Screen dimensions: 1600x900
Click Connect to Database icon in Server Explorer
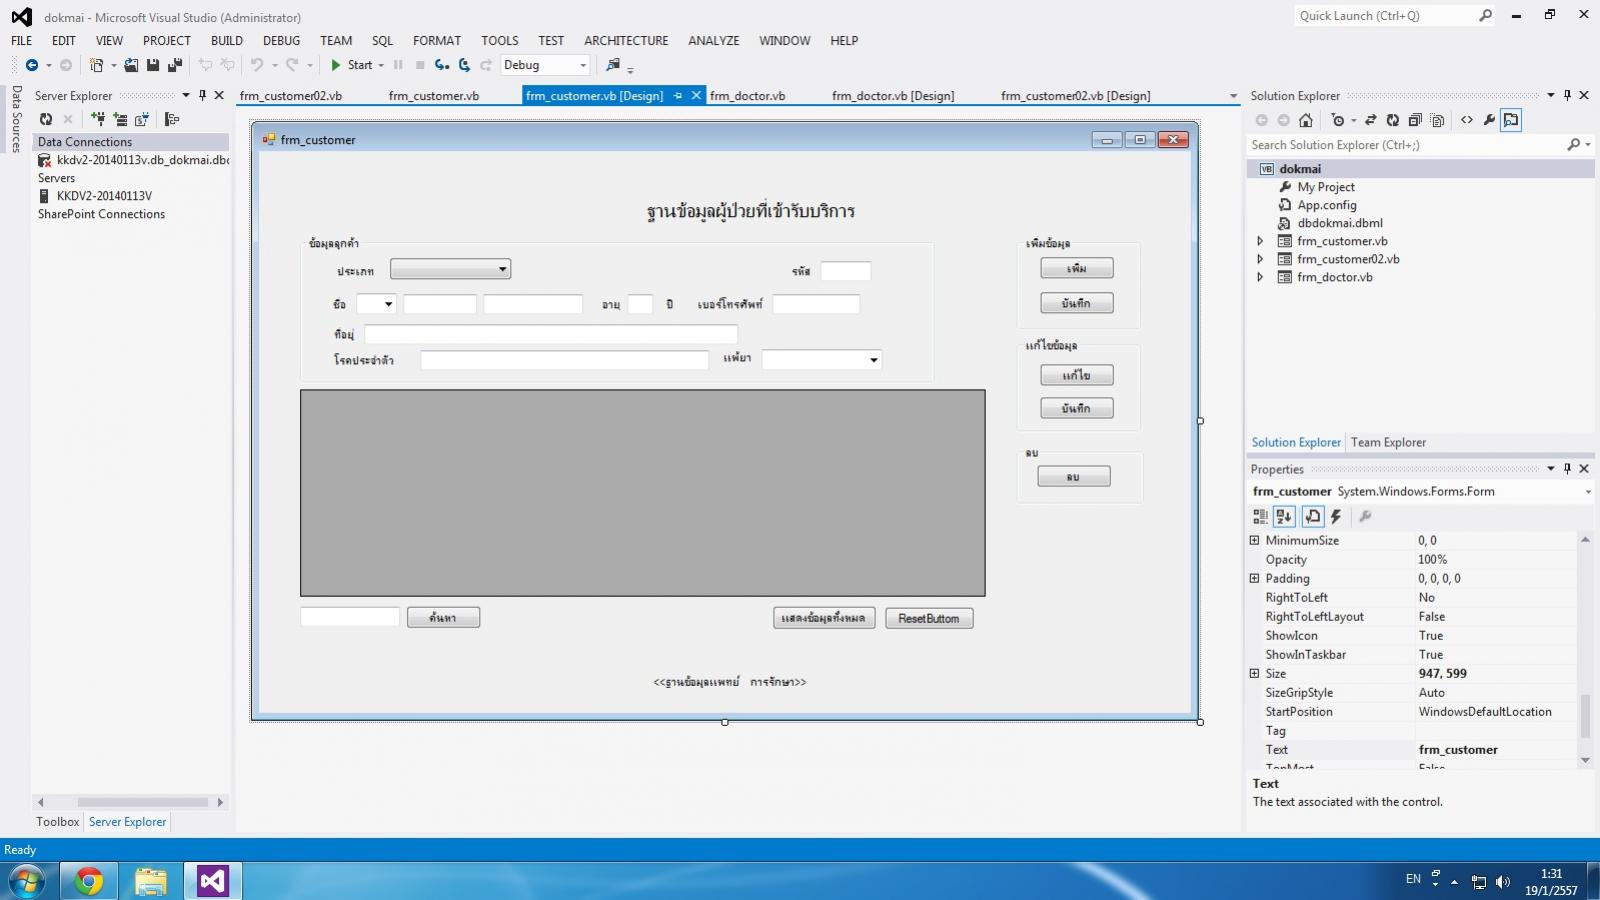pos(98,119)
